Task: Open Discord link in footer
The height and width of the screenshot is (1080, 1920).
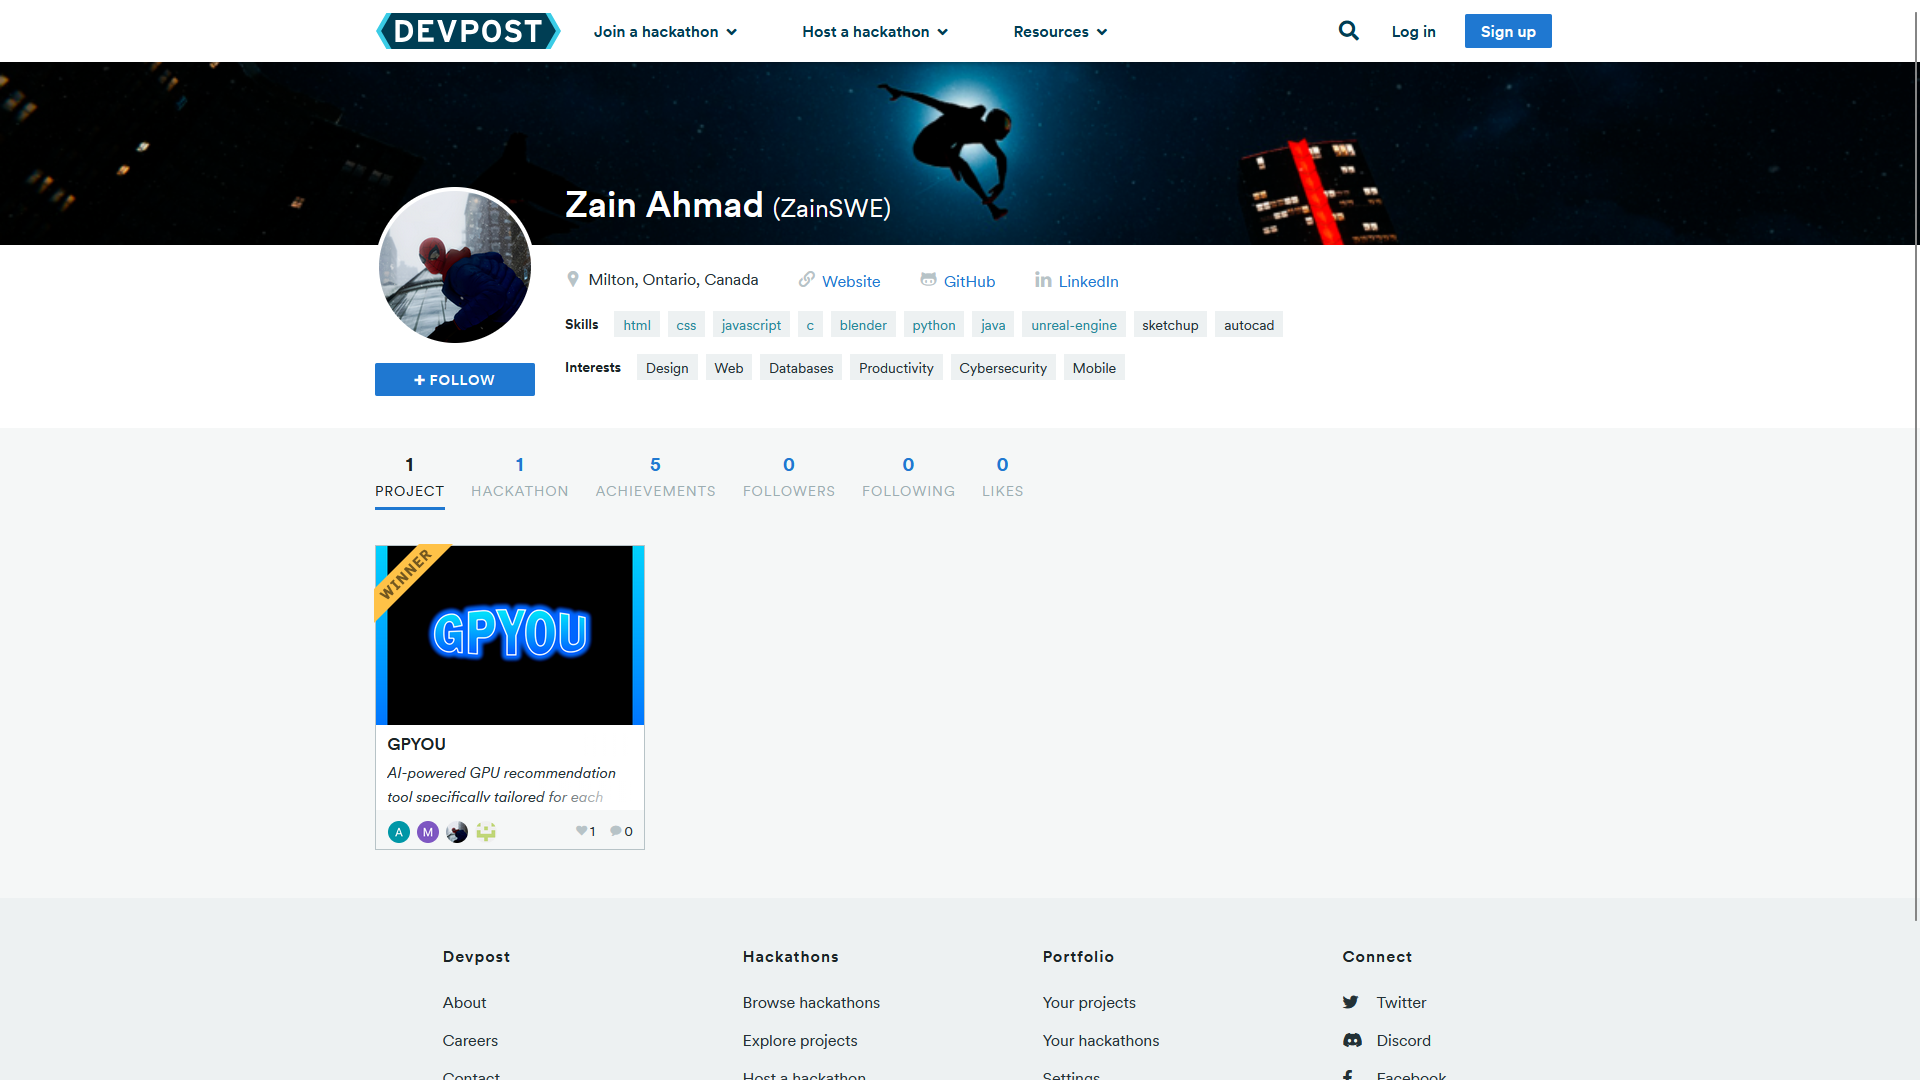Action: 1402,1040
